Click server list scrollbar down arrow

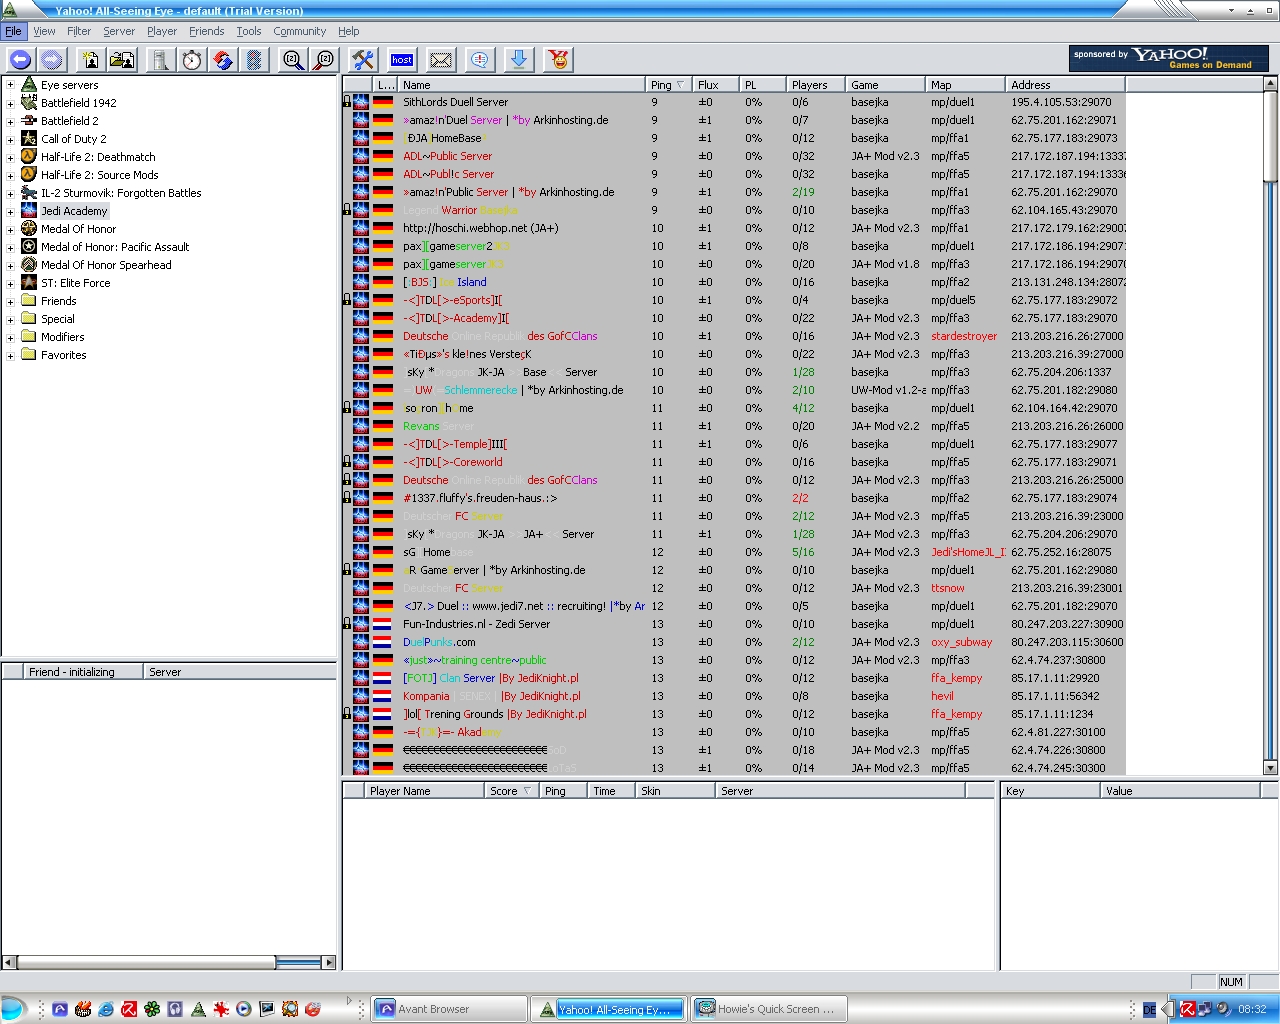point(1270,768)
